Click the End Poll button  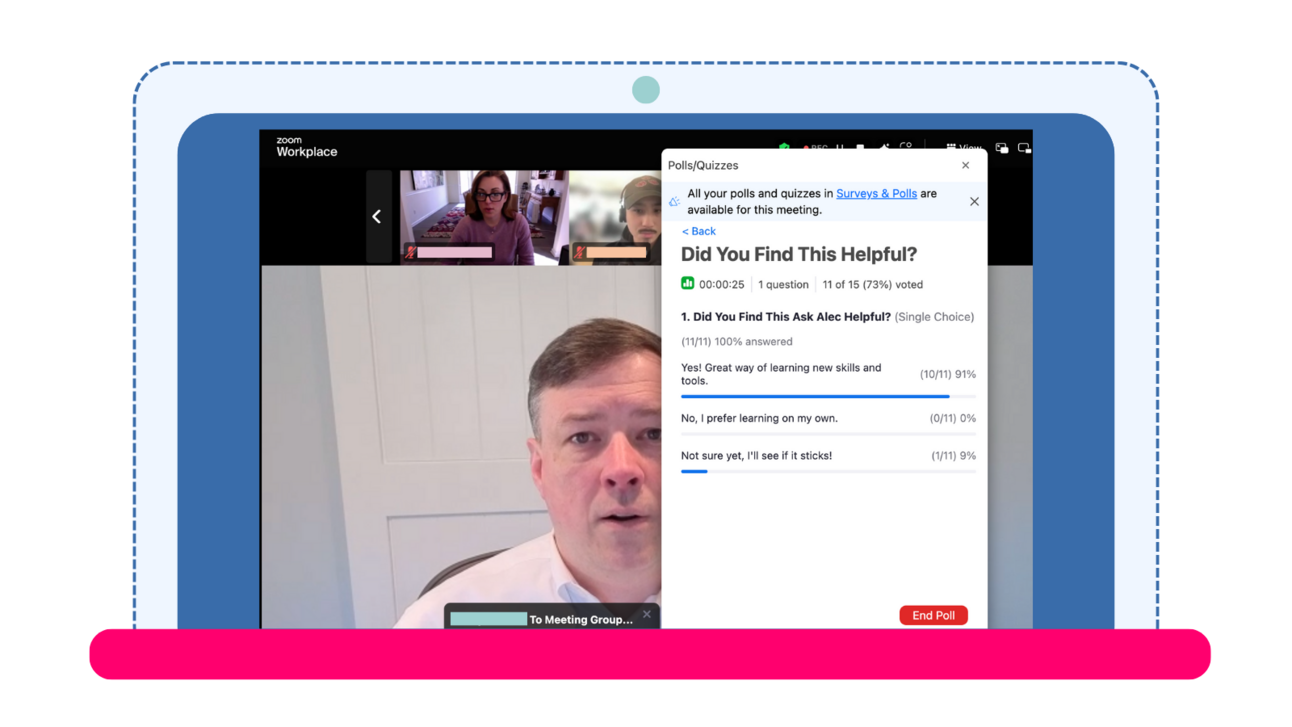(933, 615)
